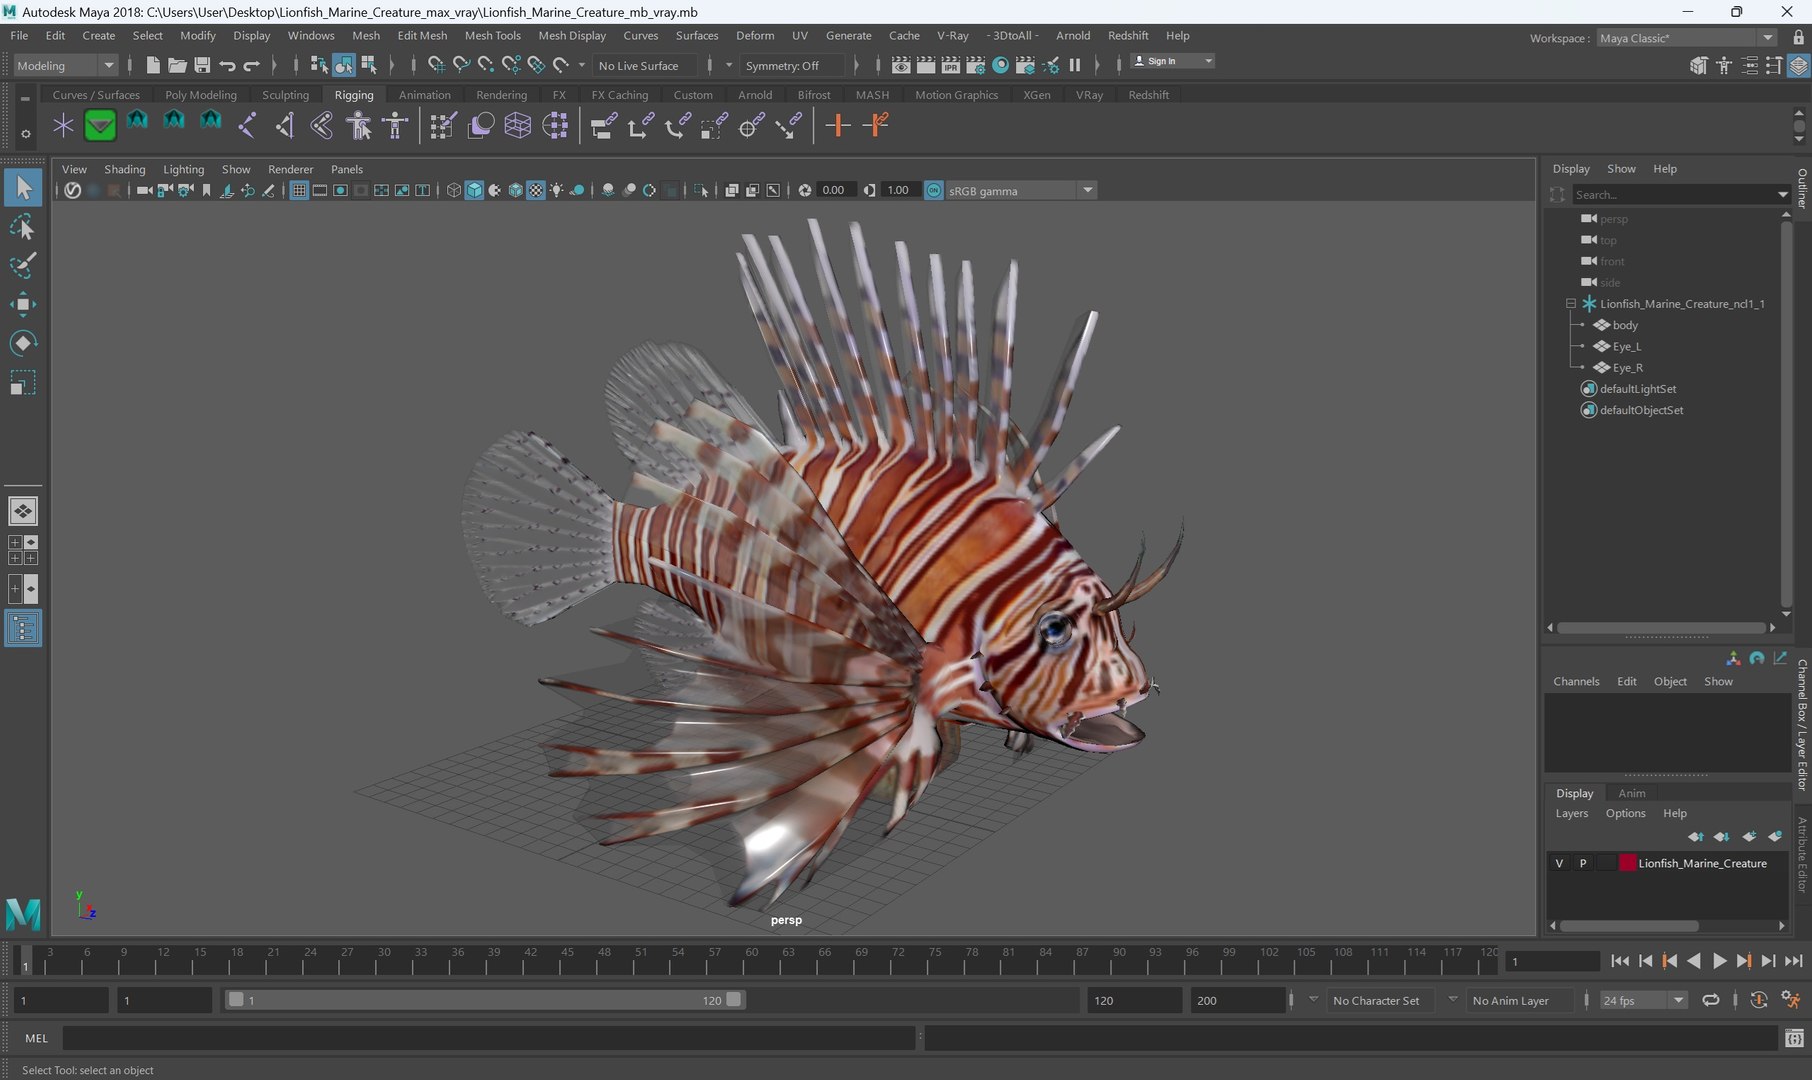Click the red color swatch of Lionfish layer

pyautogui.click(x=1628, y=863)
